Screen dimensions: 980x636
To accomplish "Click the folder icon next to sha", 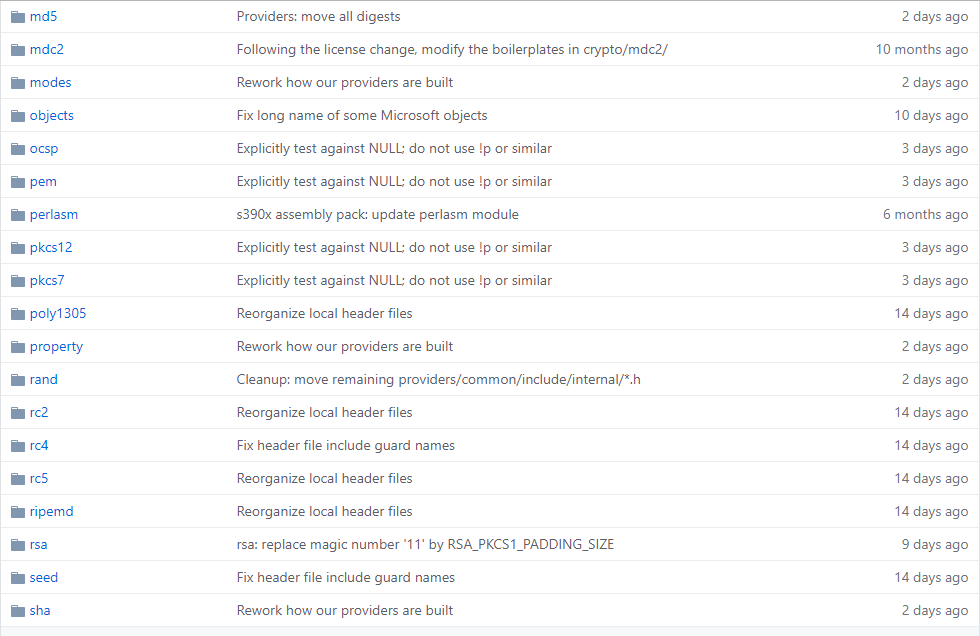I will pyautogui.click(x=17, y=610).
